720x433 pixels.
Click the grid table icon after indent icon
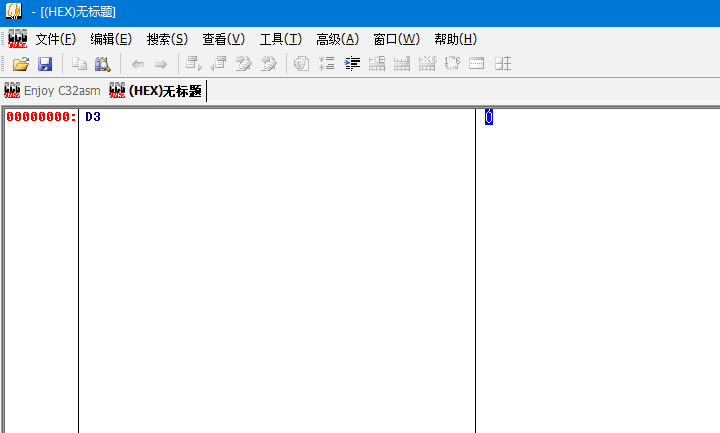click(x=377, y=63)
